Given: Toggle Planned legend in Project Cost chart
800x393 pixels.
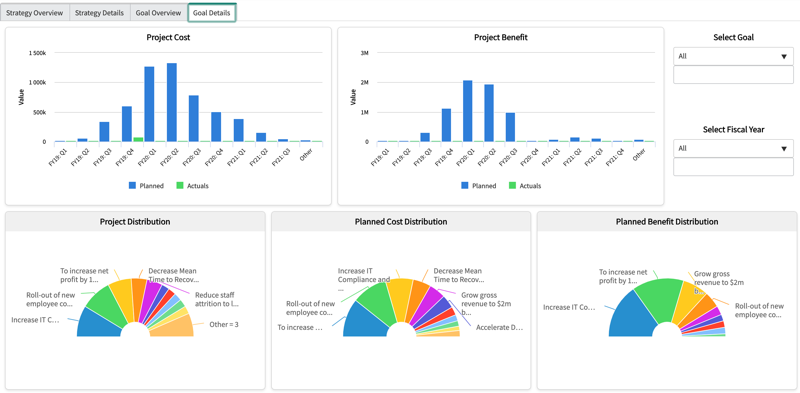Looking at the screenshot, I should tap(146, 186).
